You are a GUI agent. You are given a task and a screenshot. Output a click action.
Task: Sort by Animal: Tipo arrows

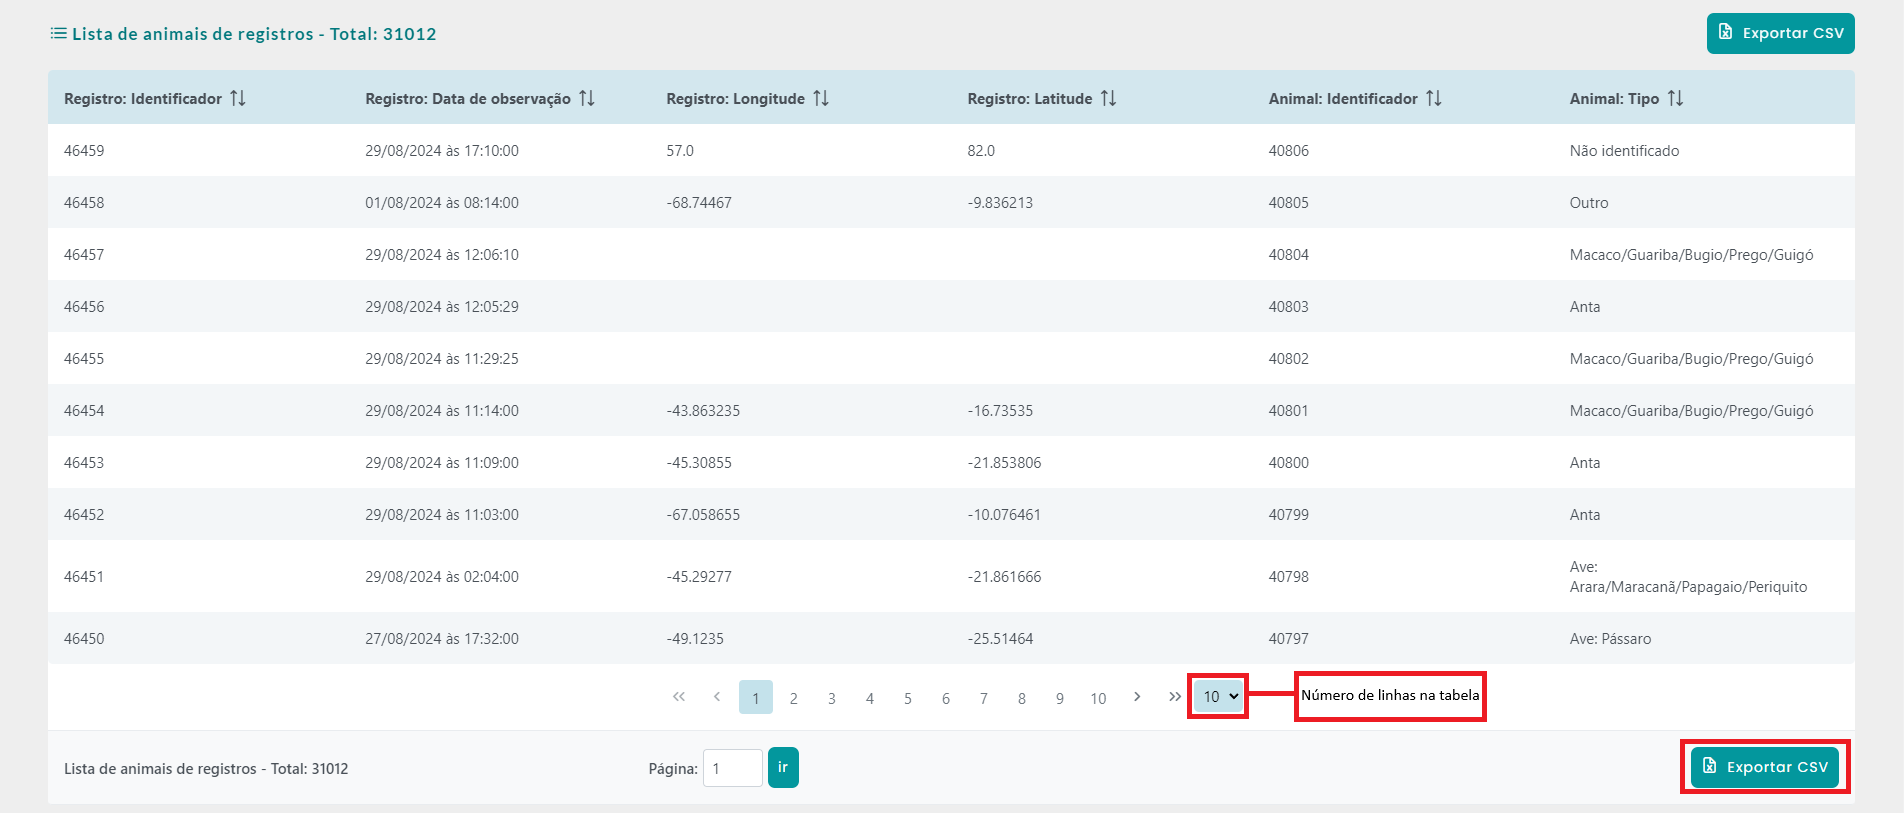pyautogui.click(x=1676, y=98)
